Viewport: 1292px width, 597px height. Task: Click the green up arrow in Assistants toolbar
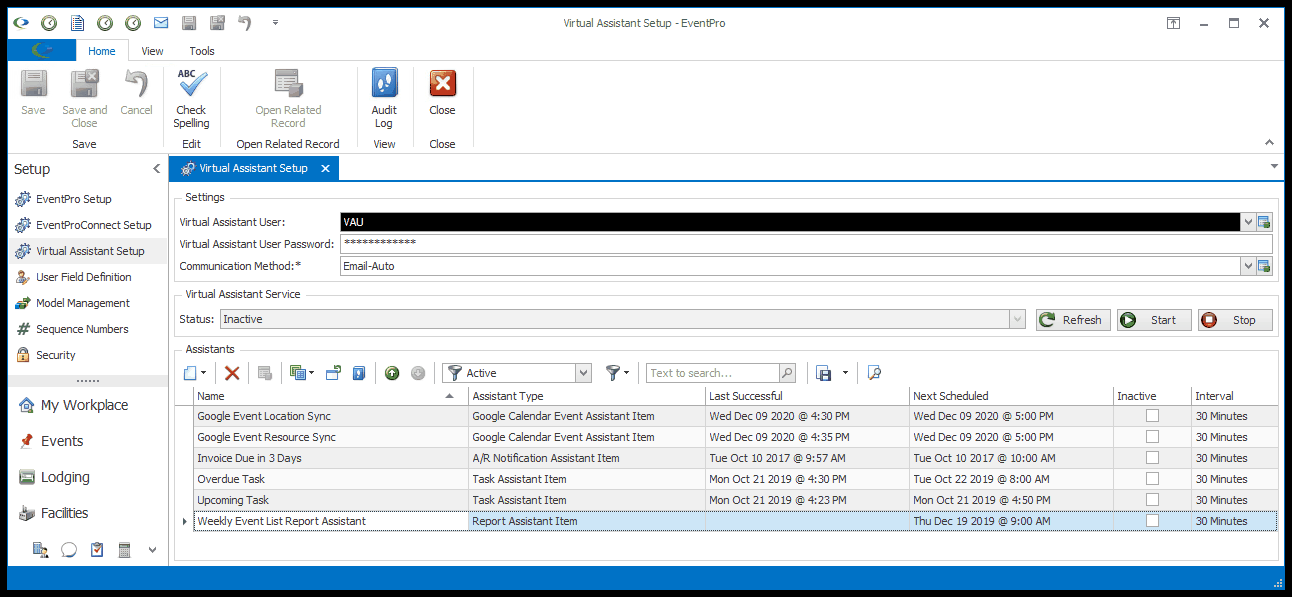pos(392,373)
